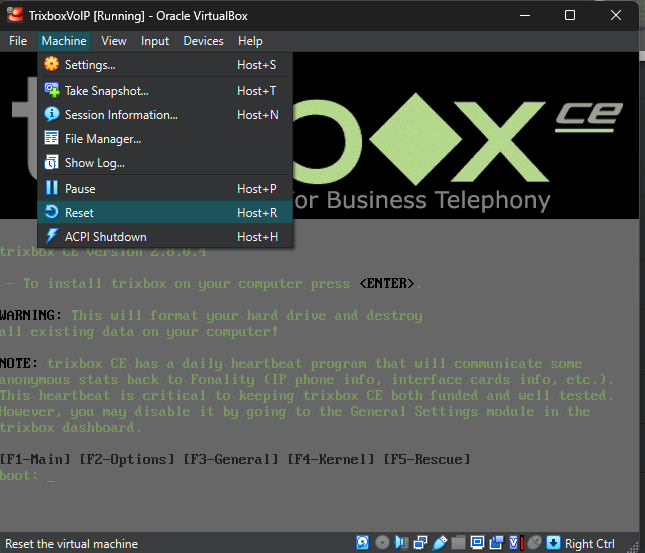Click the File Manager list icon

pos(52,138)
